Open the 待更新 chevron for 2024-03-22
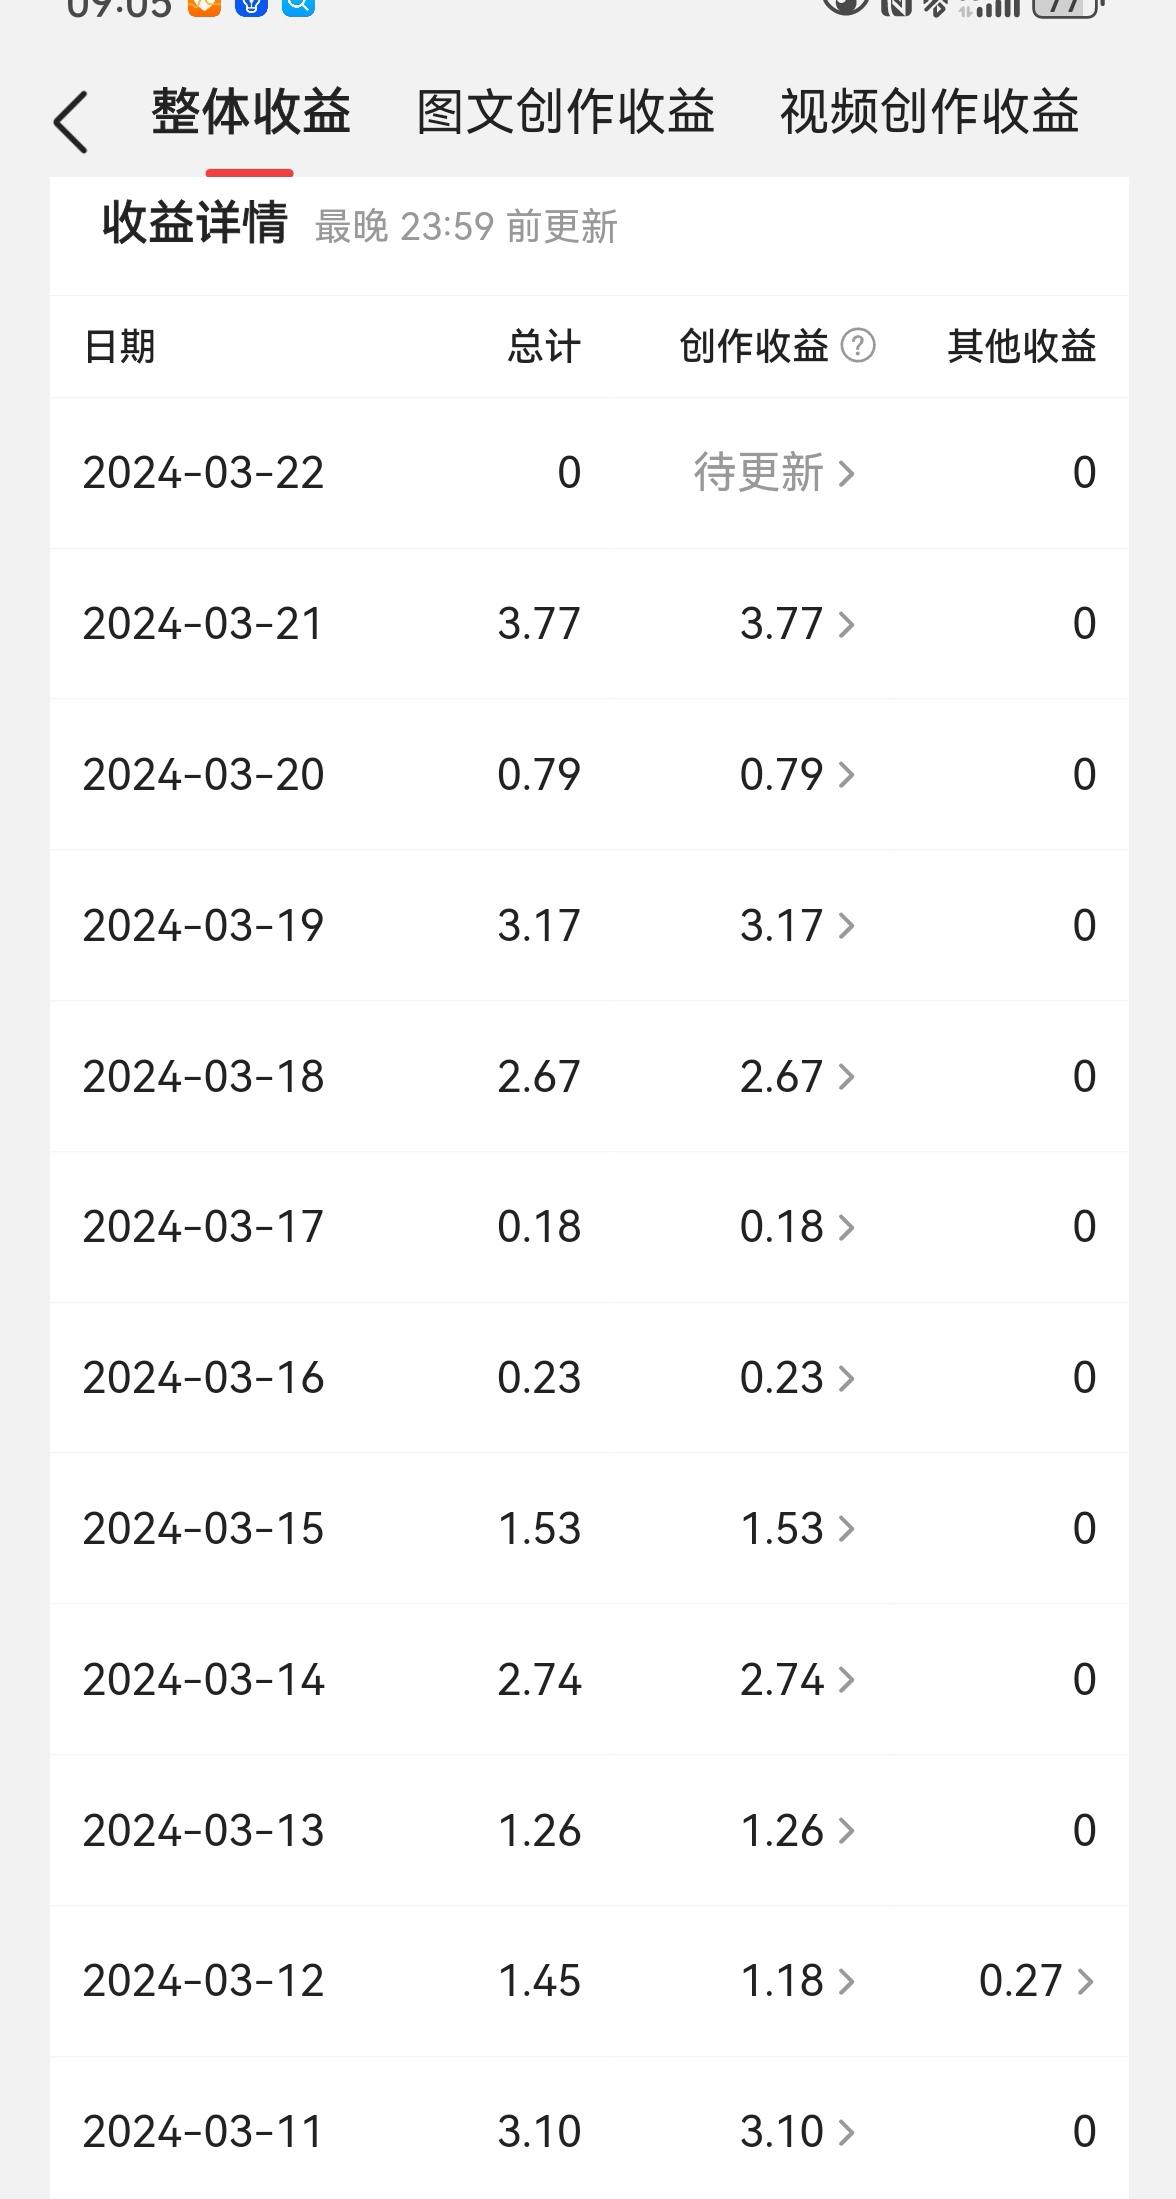 [846, 473]
